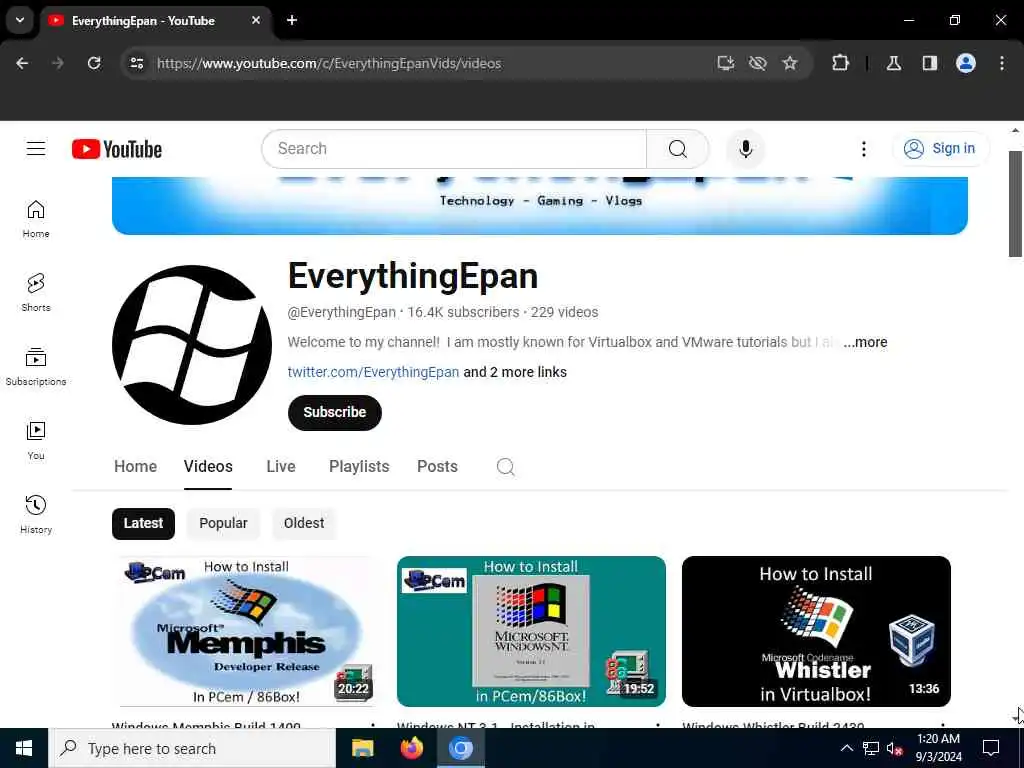Open browser profile avatar
1024x768 pixels.
click(965, 63)
